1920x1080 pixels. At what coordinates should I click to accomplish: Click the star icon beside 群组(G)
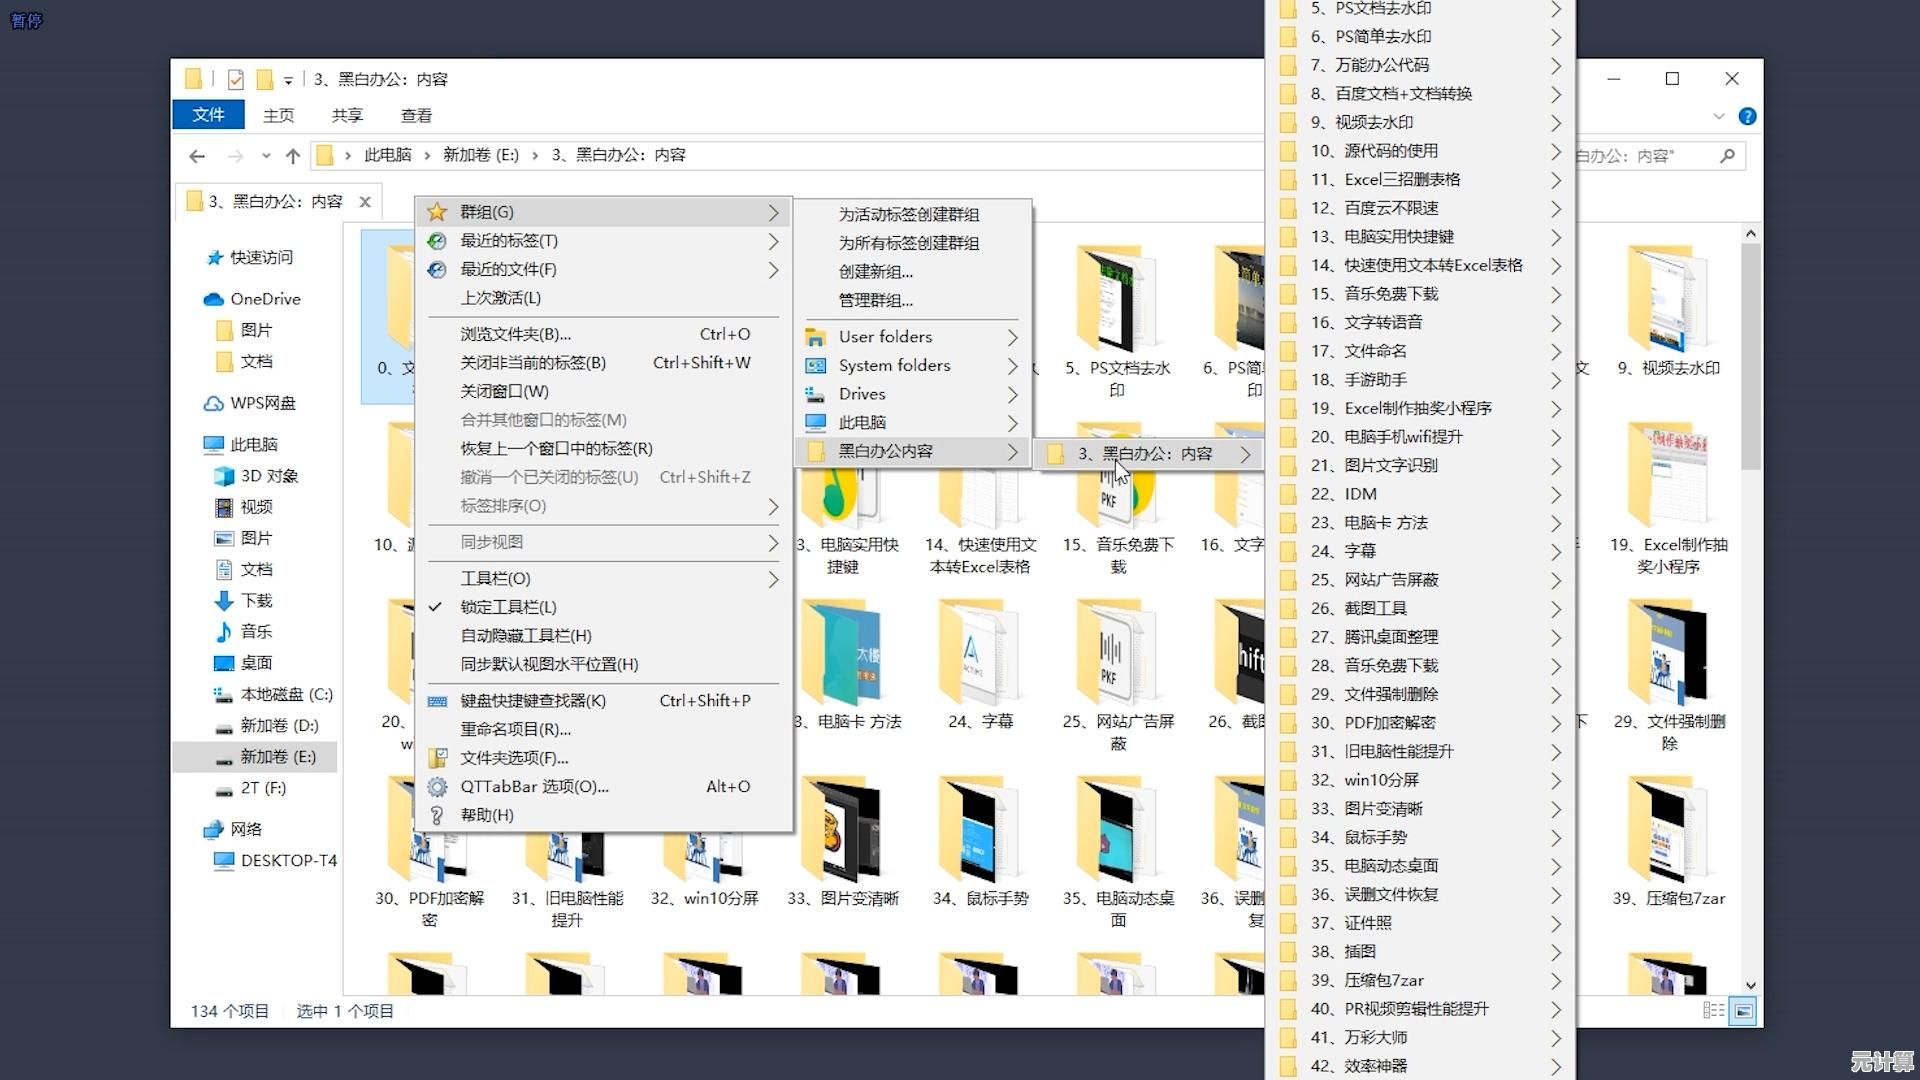(437, 212)
